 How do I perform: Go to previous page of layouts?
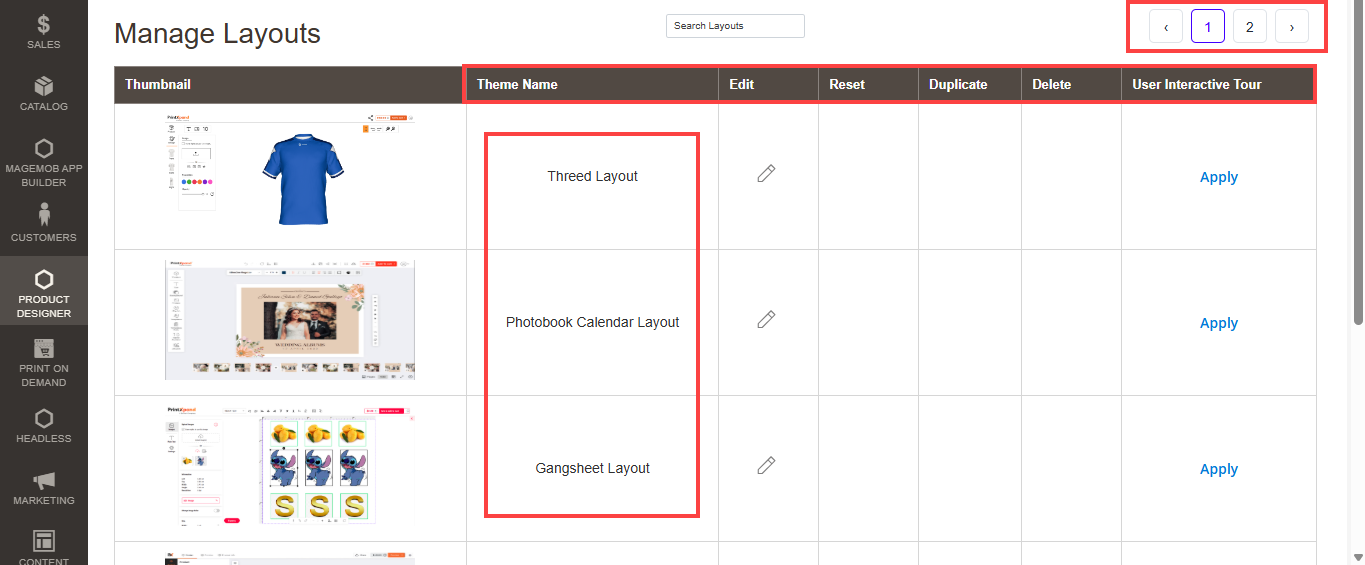tap(1166, 27)
